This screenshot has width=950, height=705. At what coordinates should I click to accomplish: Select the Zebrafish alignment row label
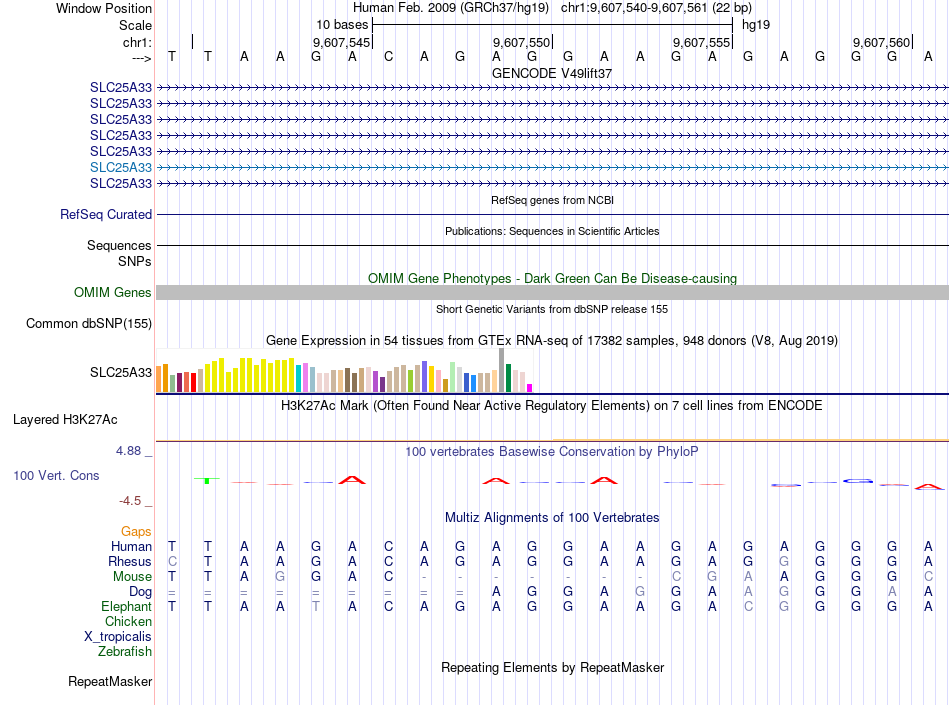click(x=125, y=652)
